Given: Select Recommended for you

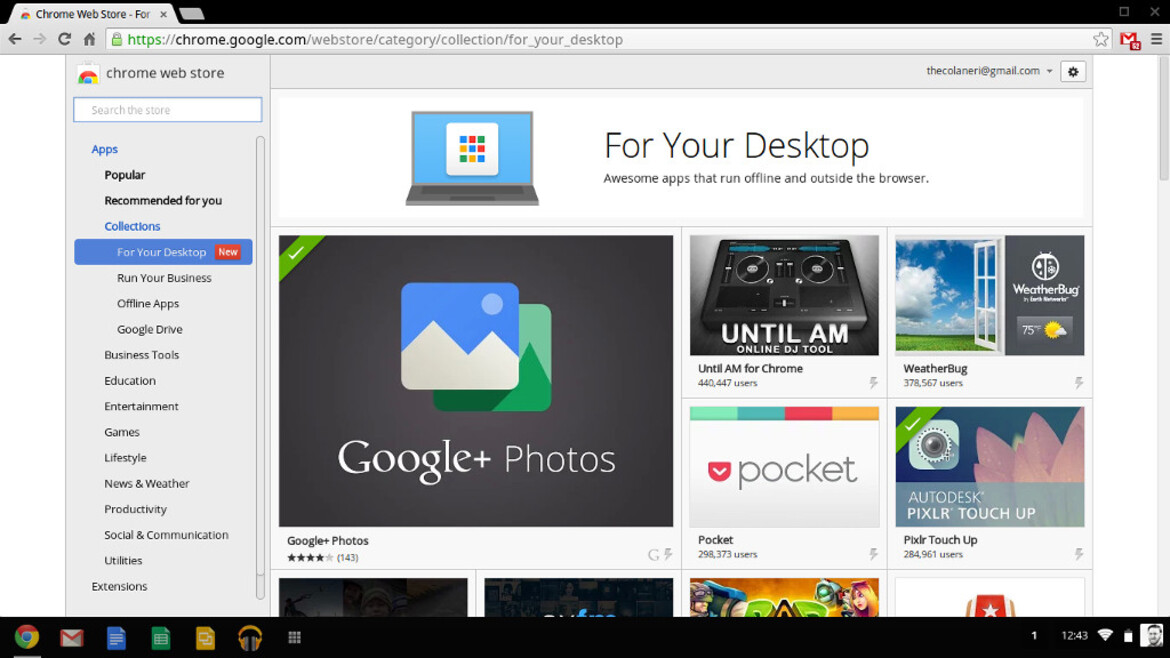Looking at the screenshot, I should tap(163, 201).
